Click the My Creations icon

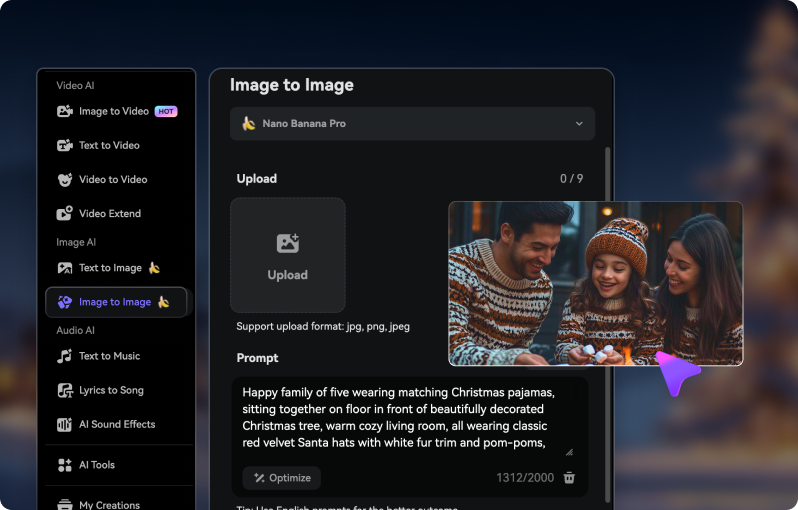coord(65,504)
